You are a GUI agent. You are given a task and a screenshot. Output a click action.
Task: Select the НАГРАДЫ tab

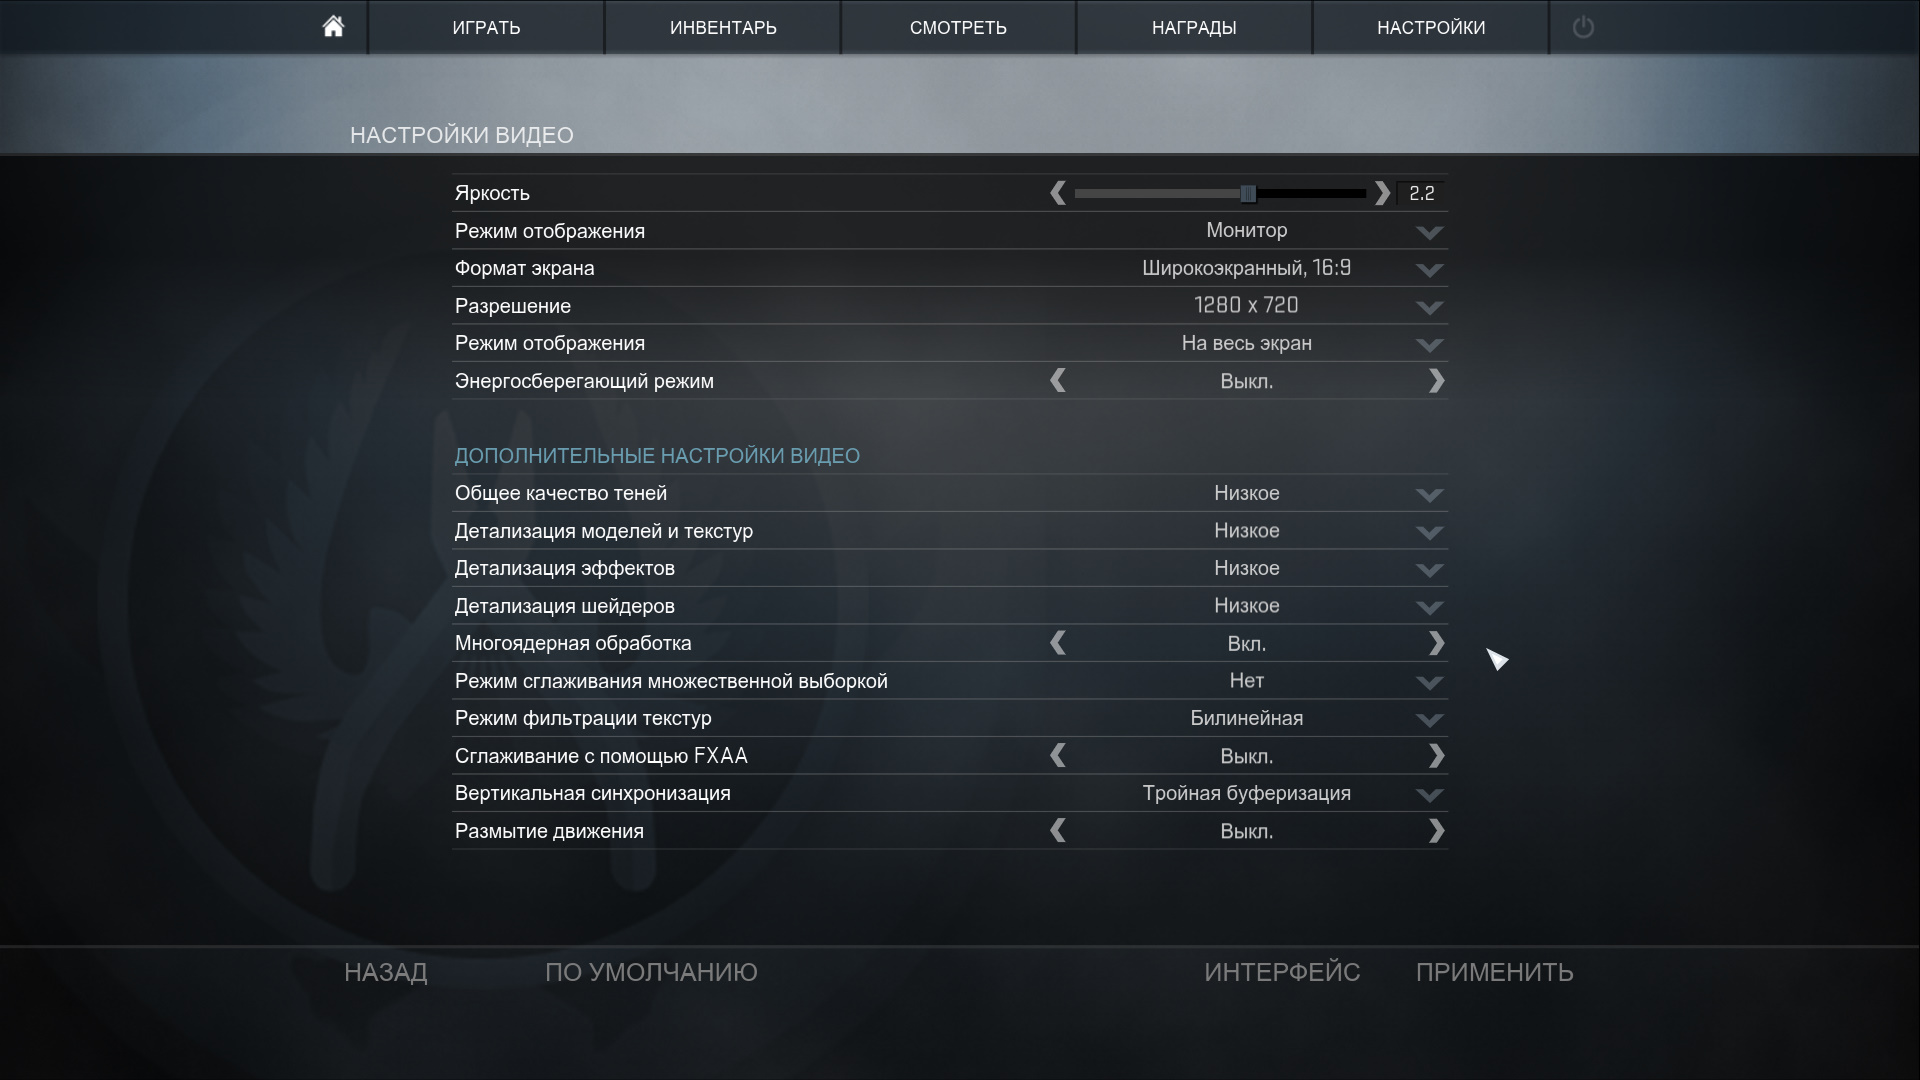(1194, 27)
